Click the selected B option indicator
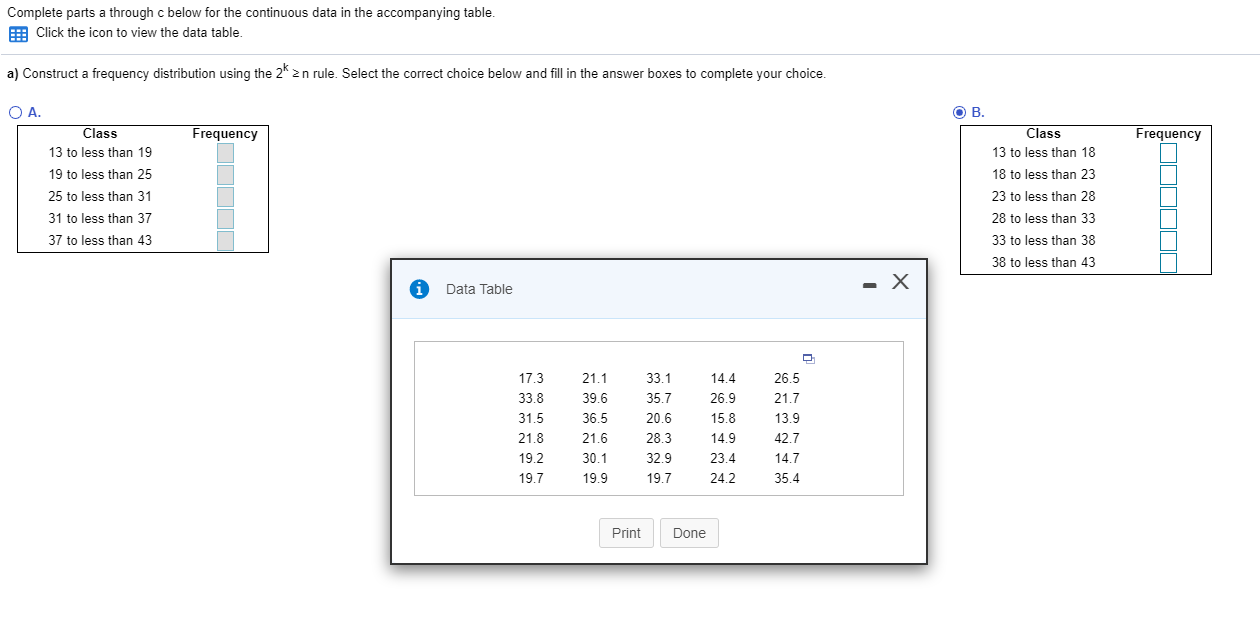 click(x=960, y=111)
